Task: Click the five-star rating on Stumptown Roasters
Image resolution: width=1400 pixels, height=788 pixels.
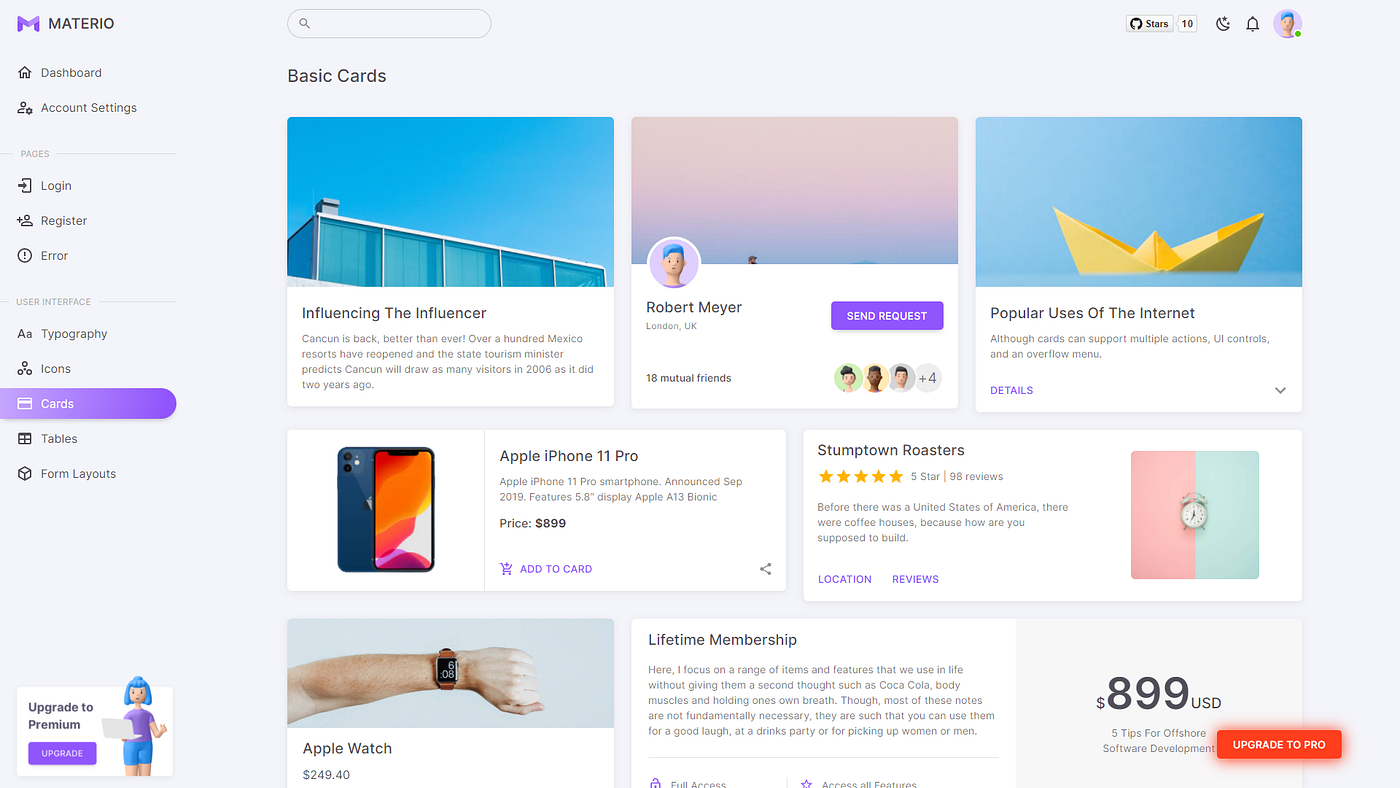Action: 860,476
